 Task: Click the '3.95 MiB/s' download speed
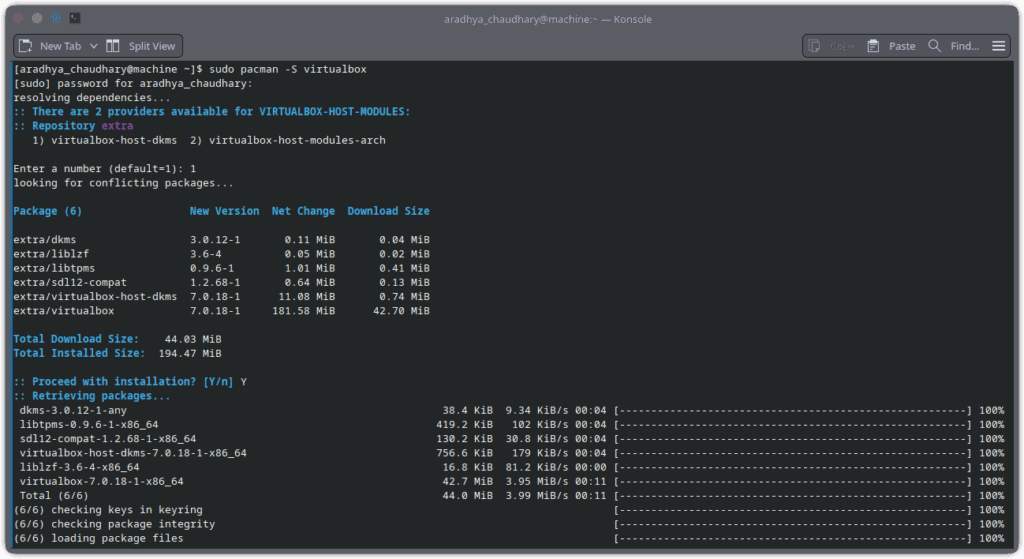coord(536,482)
